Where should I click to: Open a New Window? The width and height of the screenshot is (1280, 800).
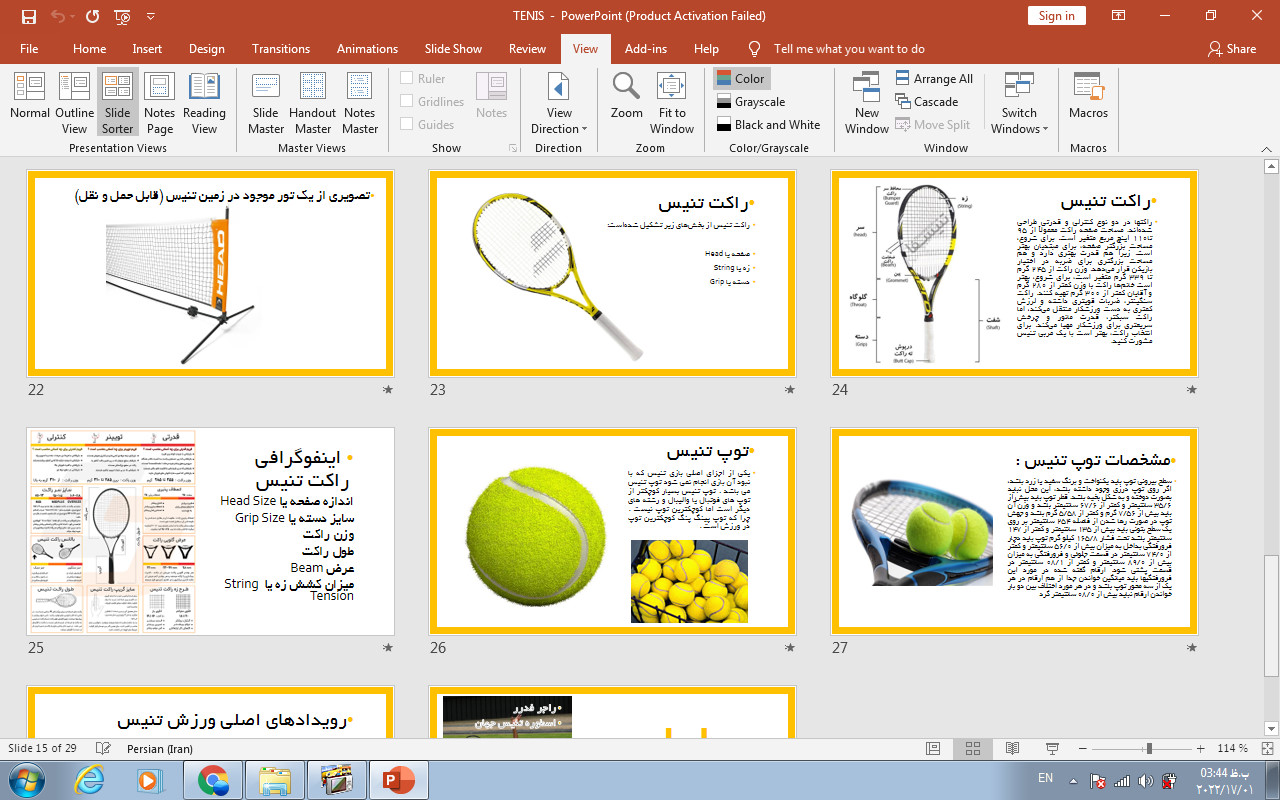point(866,101)
